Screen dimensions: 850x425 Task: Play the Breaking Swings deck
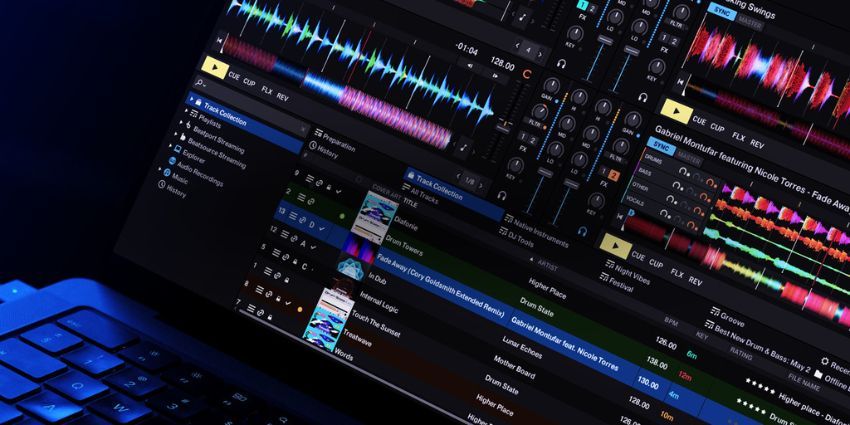pyautogui.click(x=676, y=112)
